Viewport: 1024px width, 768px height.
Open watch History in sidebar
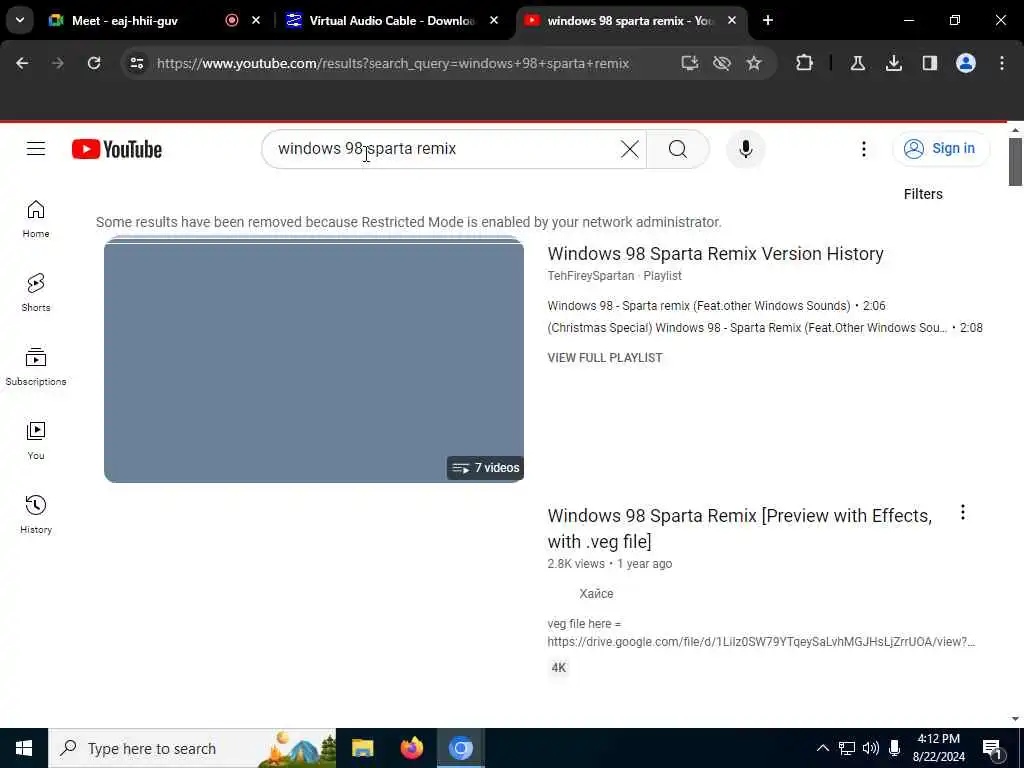(x=36, y=515)
